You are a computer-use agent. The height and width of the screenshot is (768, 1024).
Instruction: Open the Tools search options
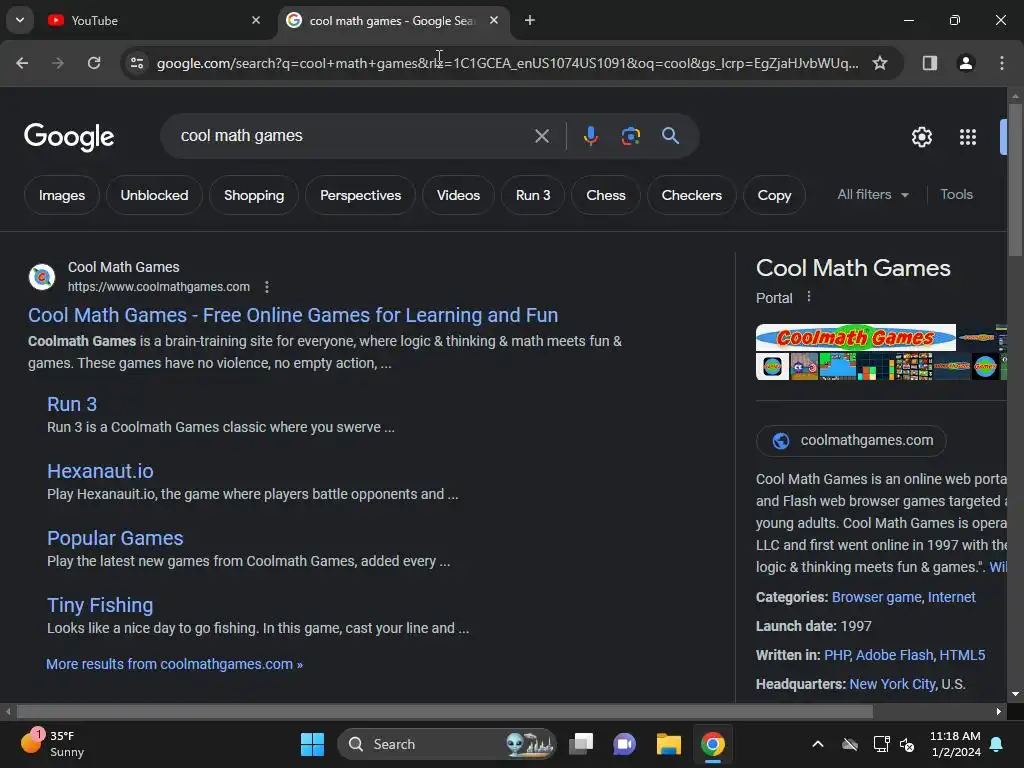(x=956, y=195)
